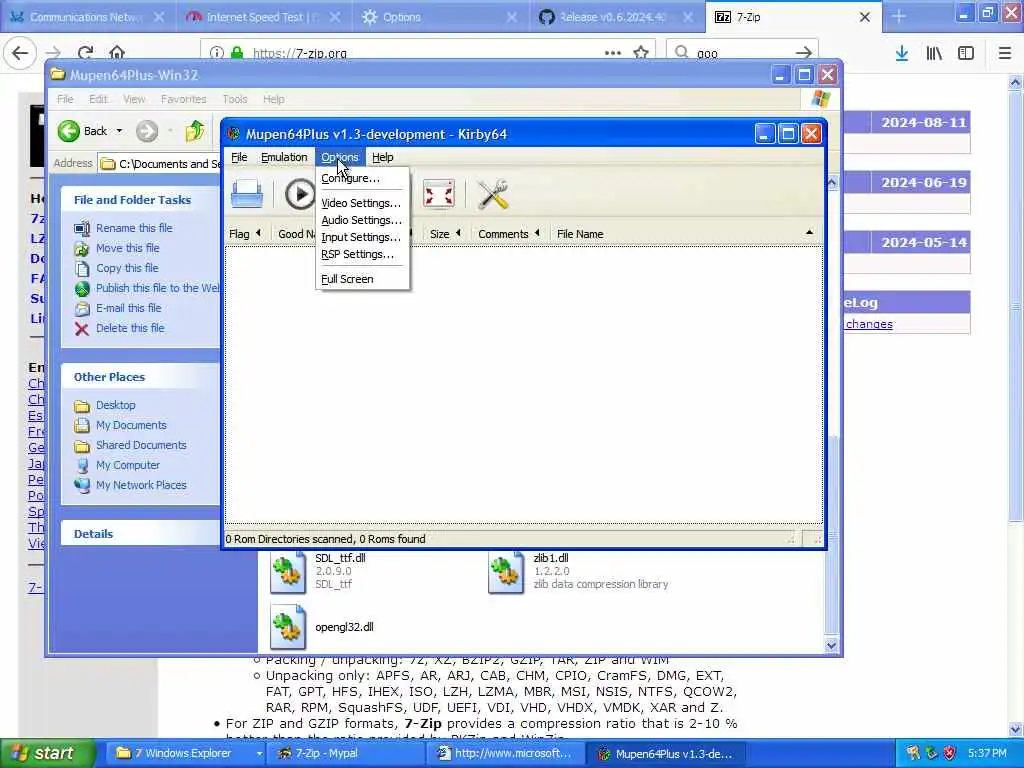Click browser back arrow button
Image resolution: width=1024 pixels, height=768 pixels.
point(20,53)
